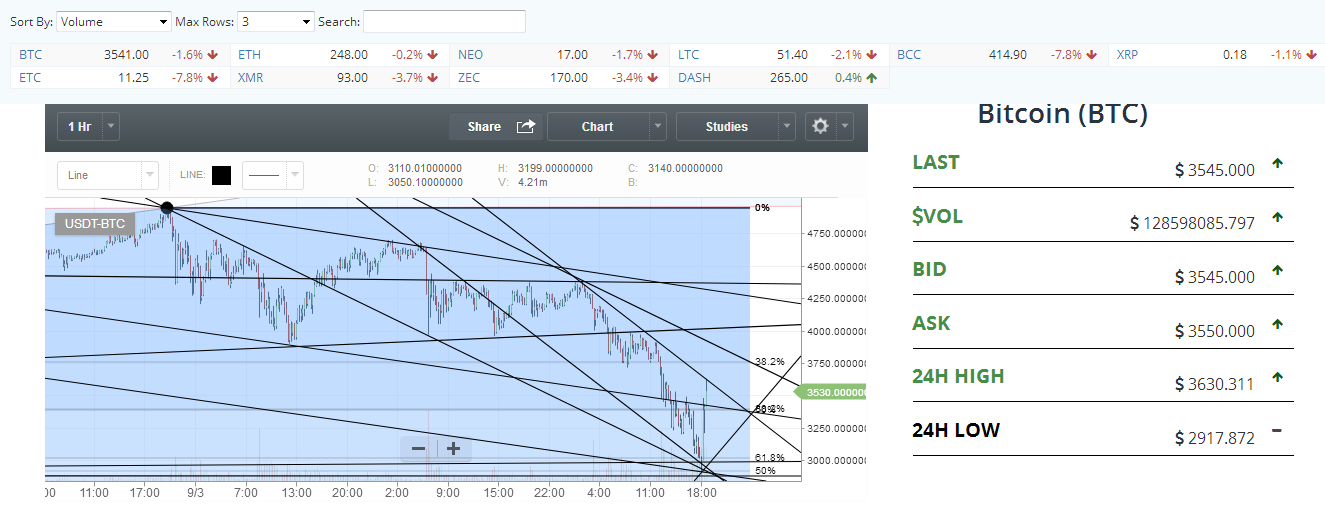
Task: Click the 9/3 date axis label
Action: (x=195, y=493)
